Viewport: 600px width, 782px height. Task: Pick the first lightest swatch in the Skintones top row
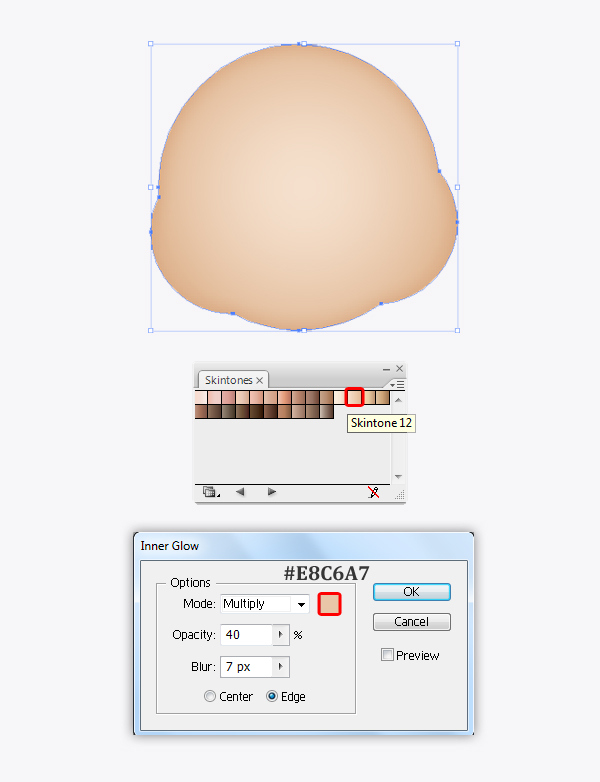201,397
